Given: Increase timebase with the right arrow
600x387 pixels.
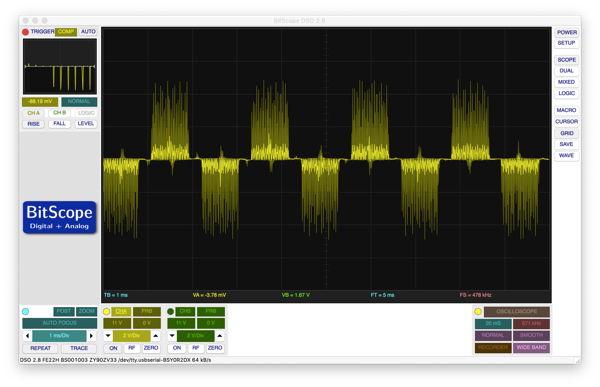Looking at the screenshot, I should pos(91,336).
